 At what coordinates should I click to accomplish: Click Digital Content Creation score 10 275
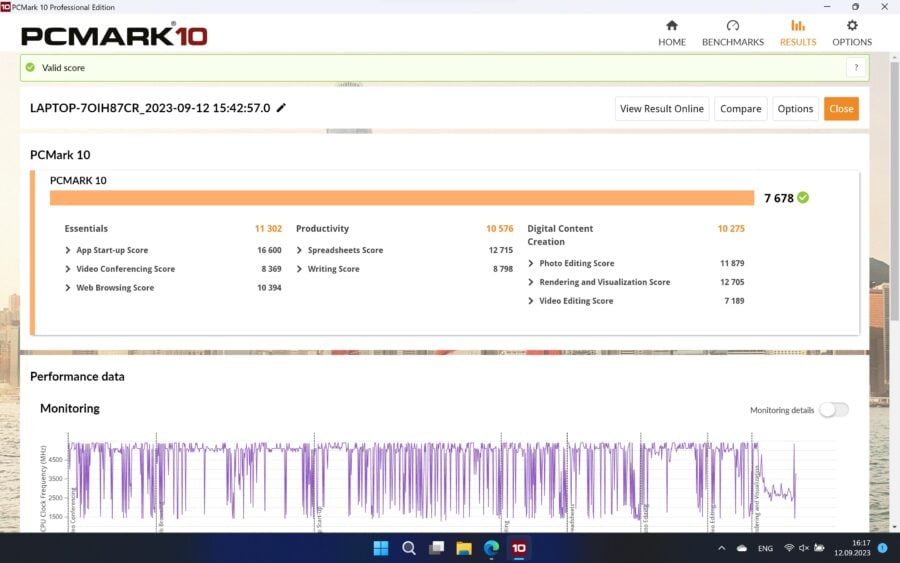pyautogui.click(x=731, y=228)
